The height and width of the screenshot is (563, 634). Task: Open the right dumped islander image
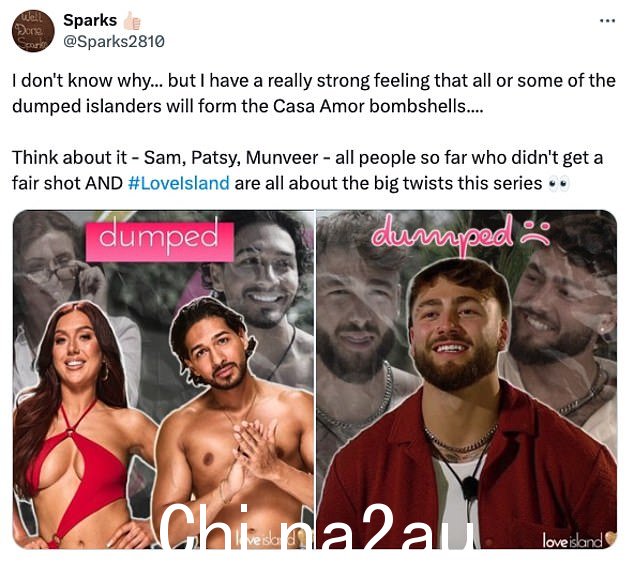[467, 379]
